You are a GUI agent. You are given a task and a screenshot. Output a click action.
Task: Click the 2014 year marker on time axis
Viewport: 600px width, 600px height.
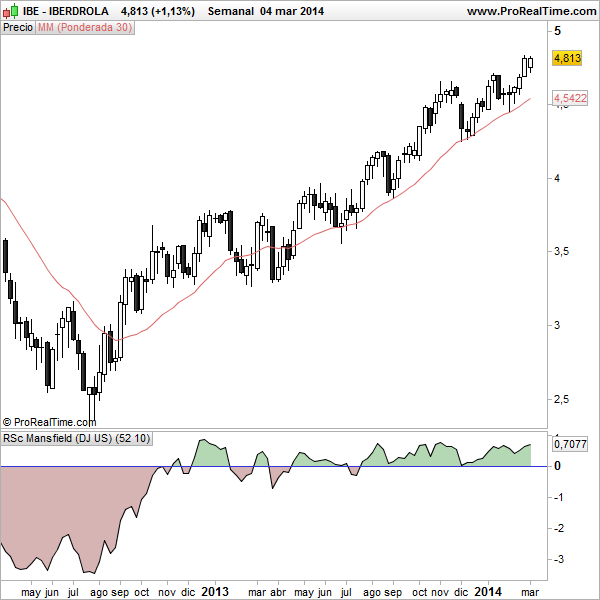coord(488,592)
